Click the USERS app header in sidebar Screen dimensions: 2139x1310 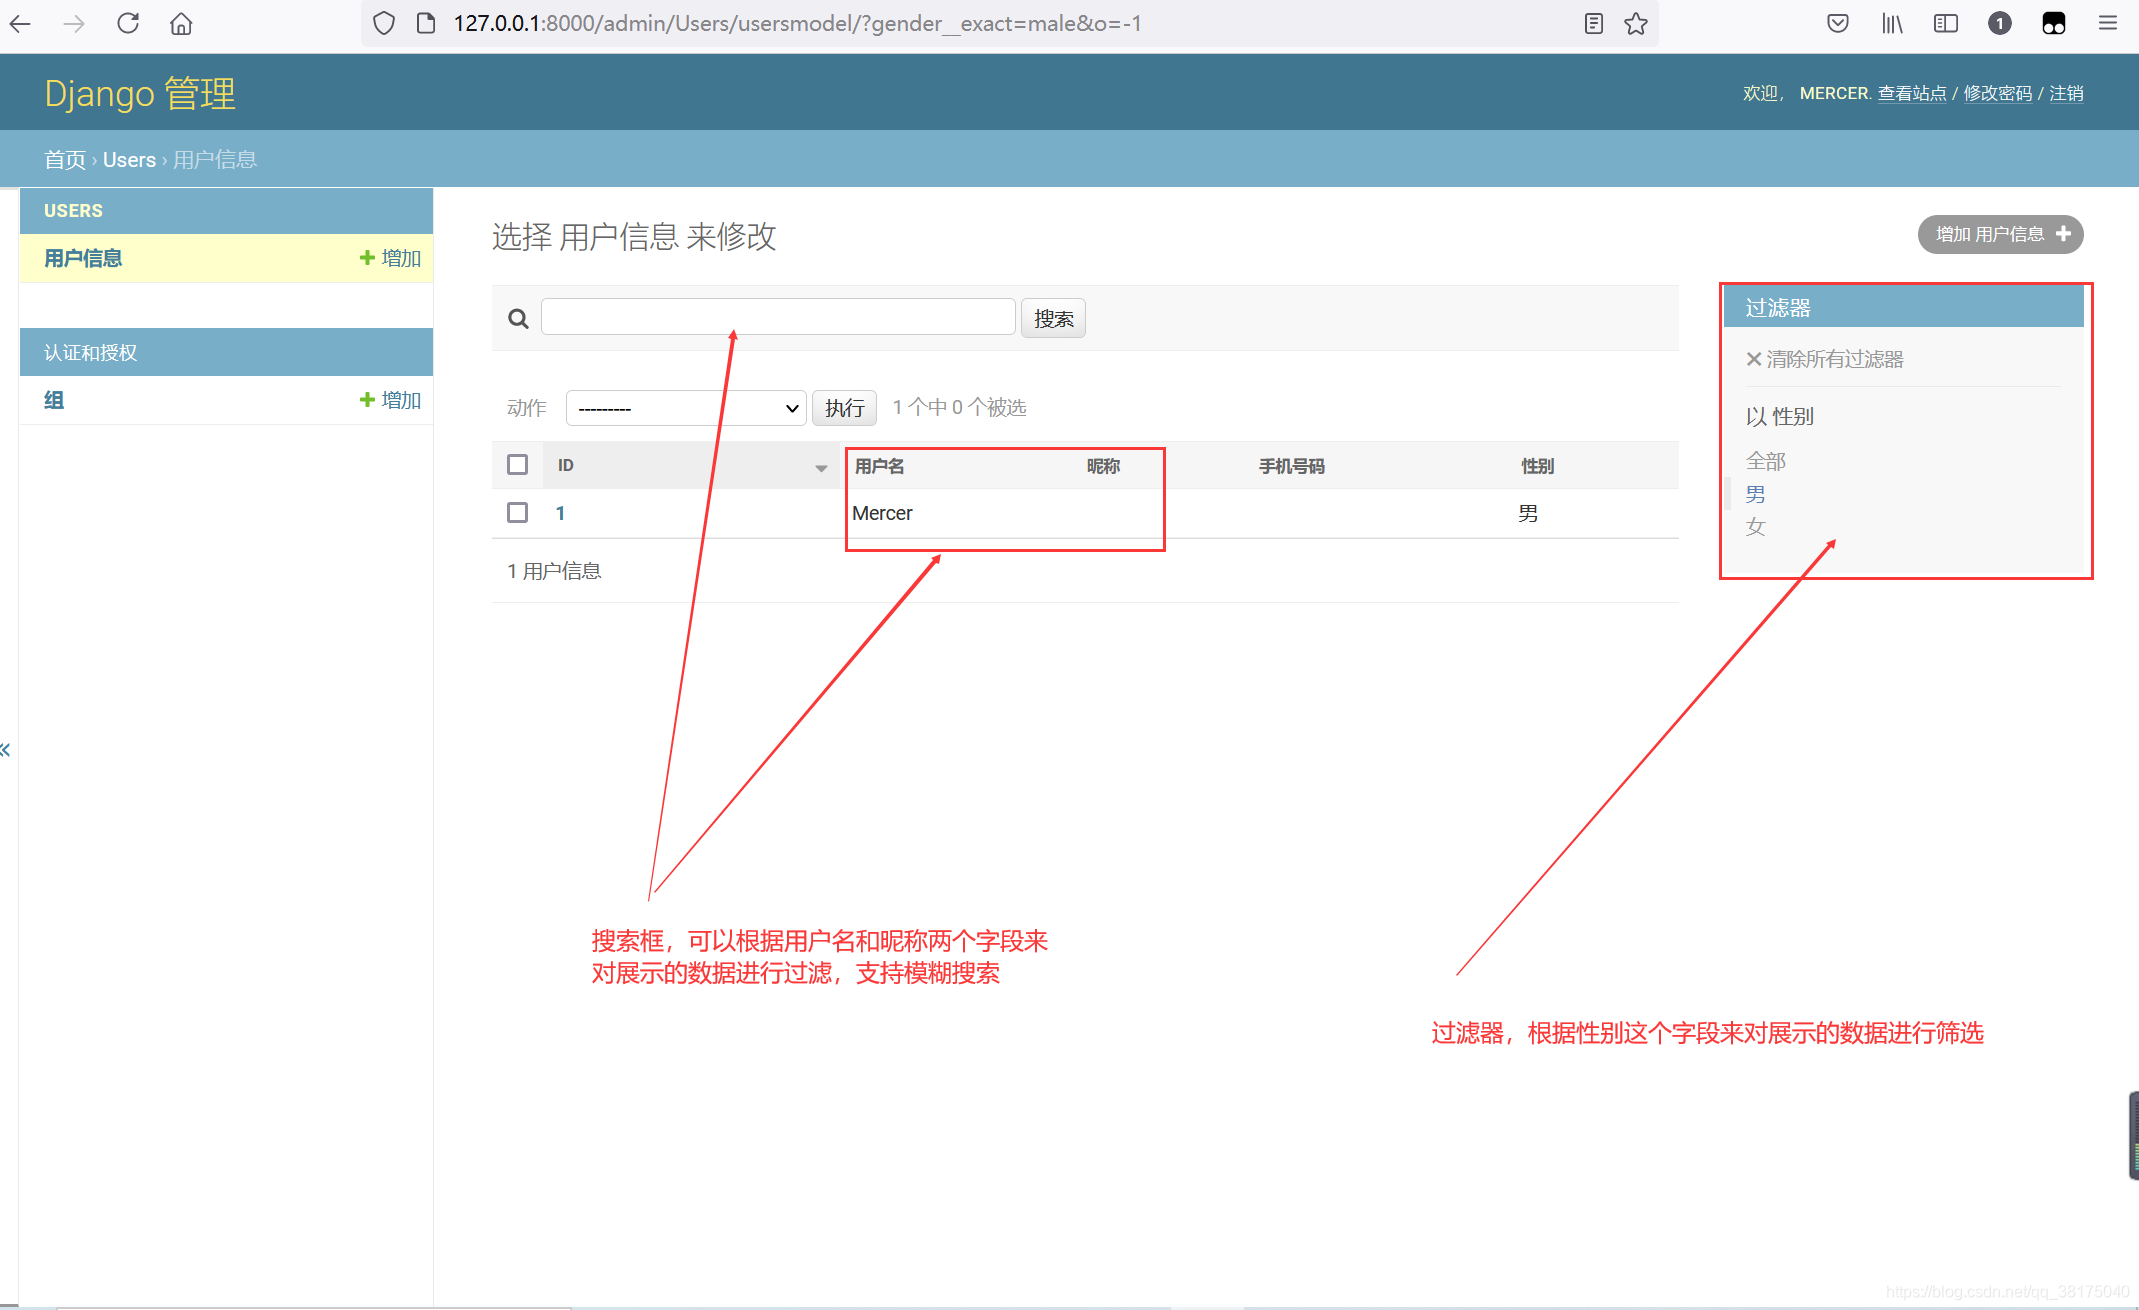[x=73, y=211]
